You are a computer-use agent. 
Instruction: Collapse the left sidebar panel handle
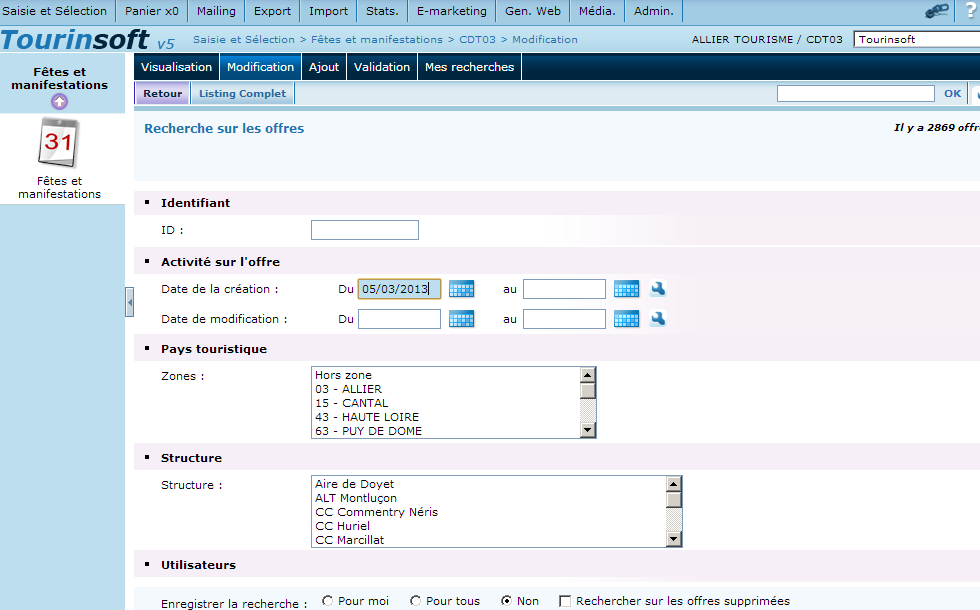(129, 302)
